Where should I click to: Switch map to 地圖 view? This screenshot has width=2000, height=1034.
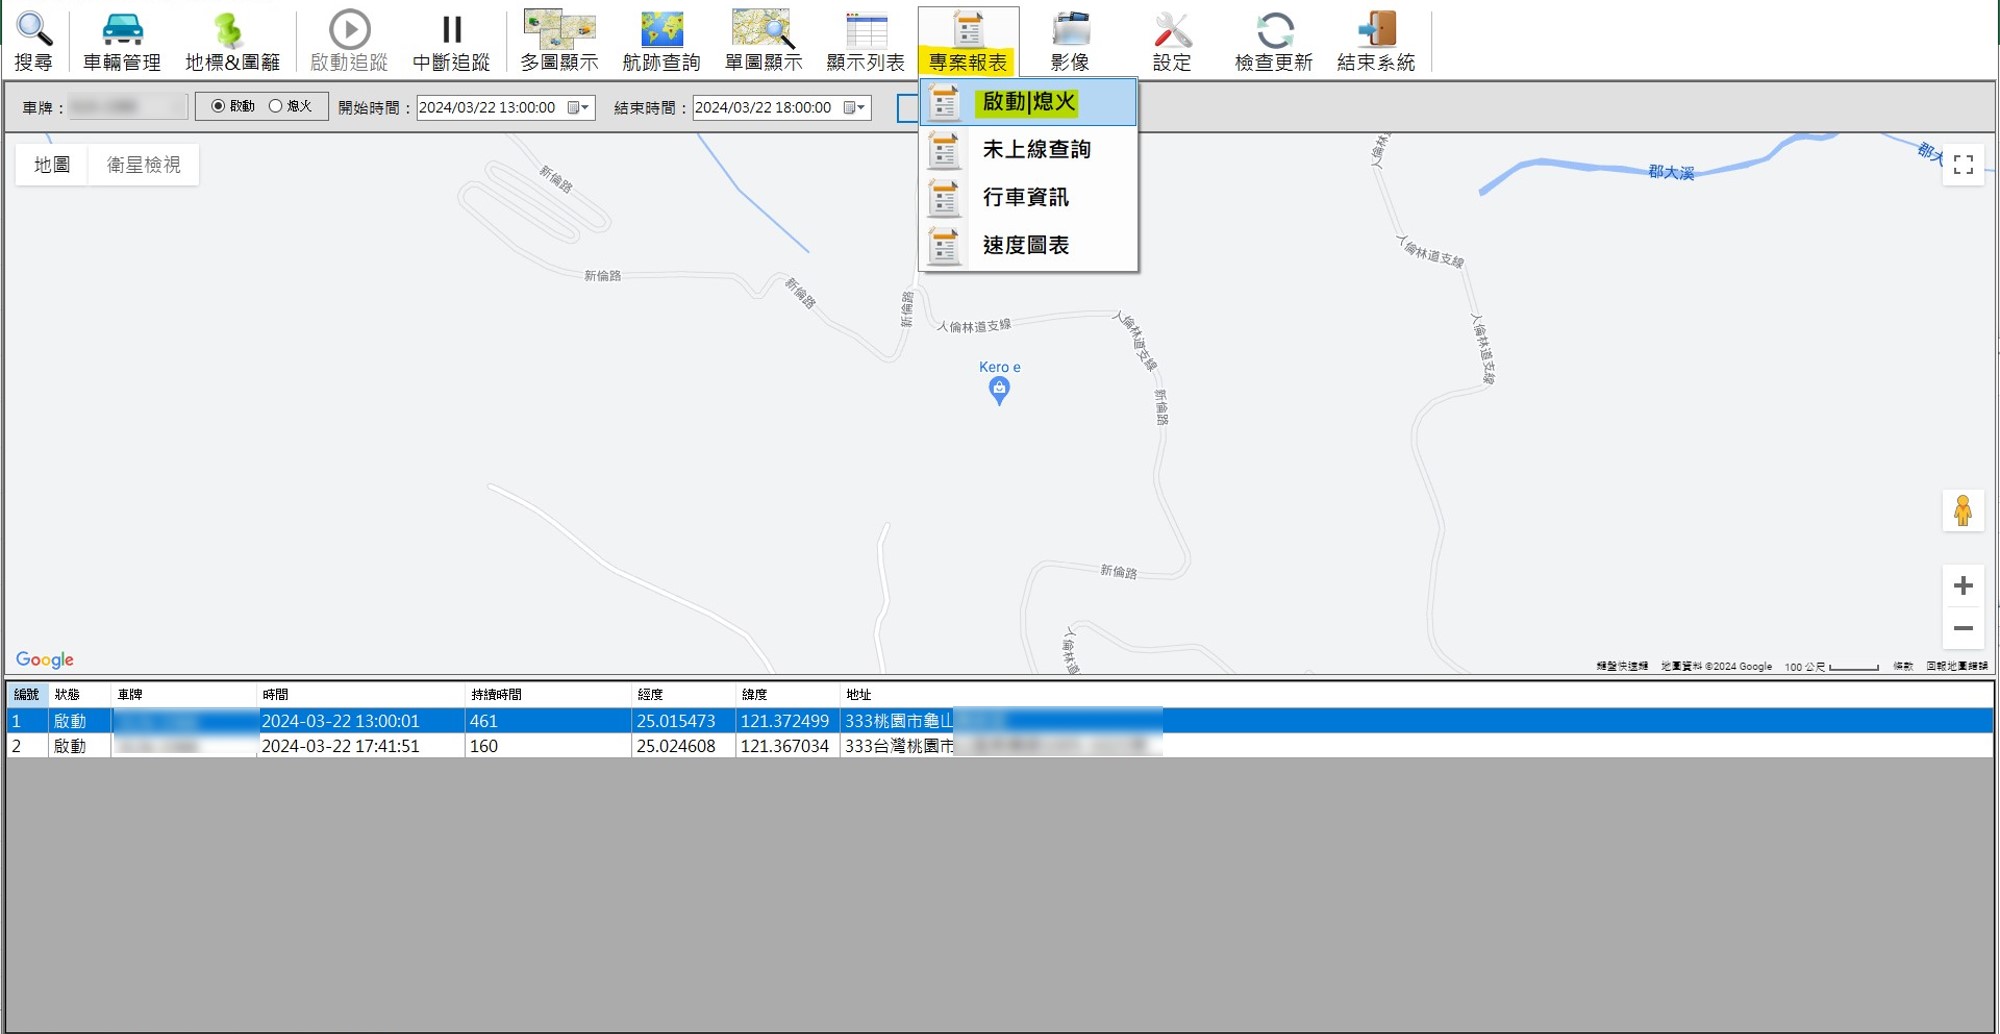tap(52, 164)
